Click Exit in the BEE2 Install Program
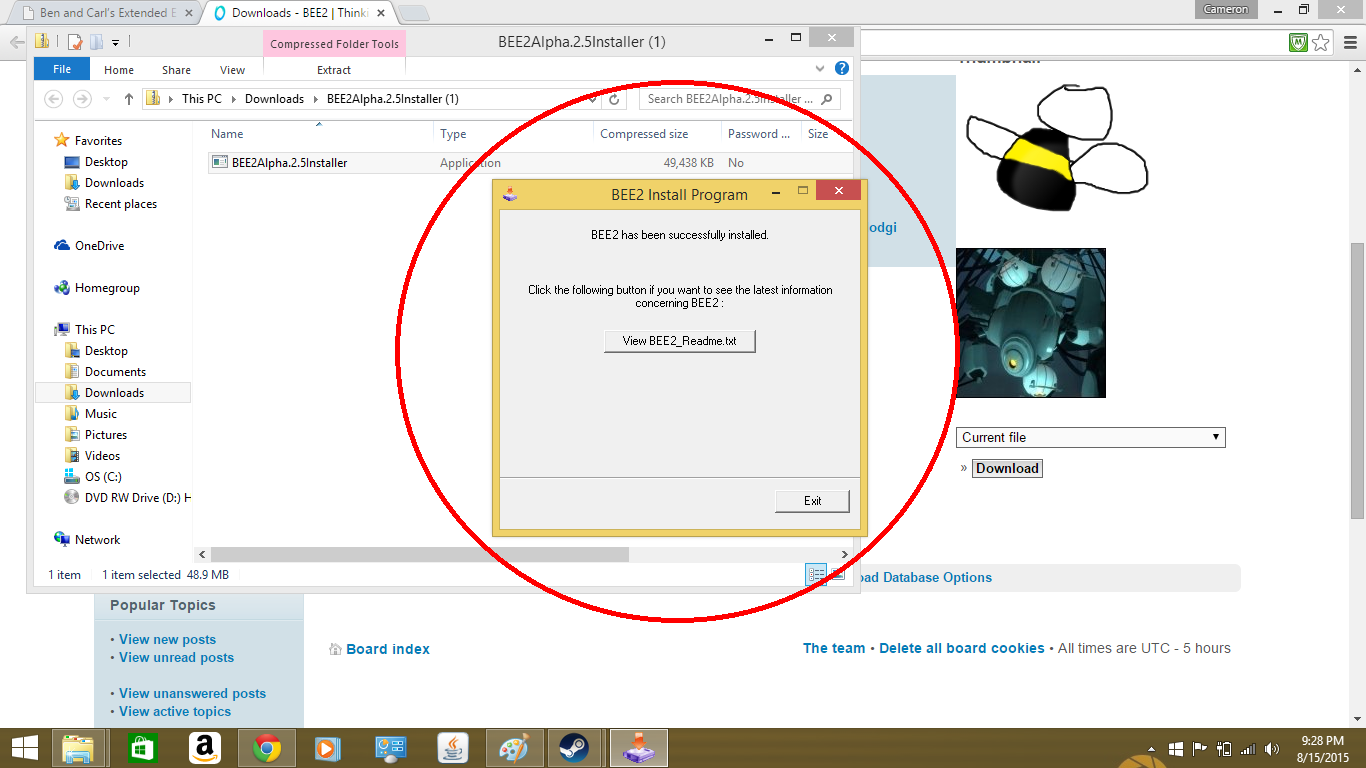This screenshot has height=768, width=1366. 812,501
